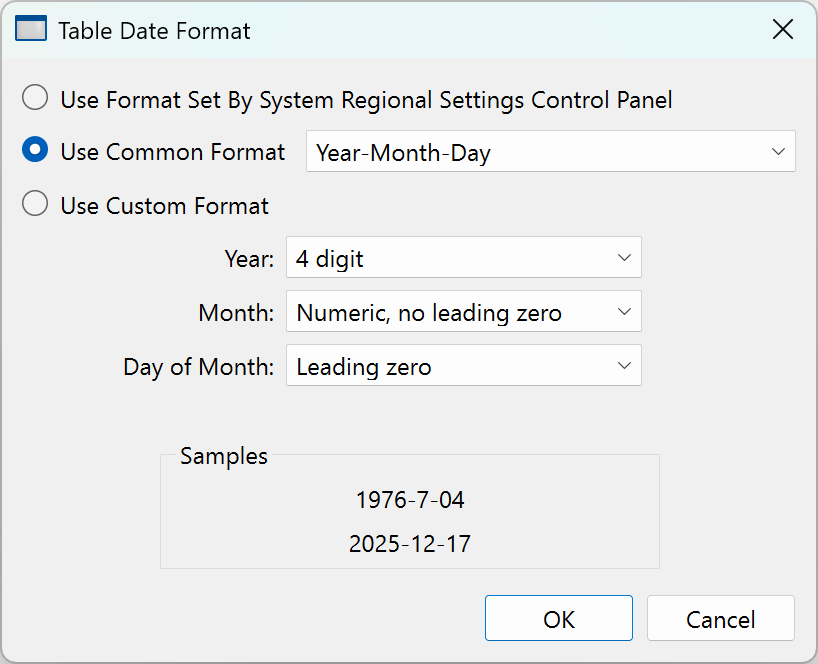Close the Table Date Format dialog
Image resolution: width=818 pixels, height=664 pixels.
point(783,30)
